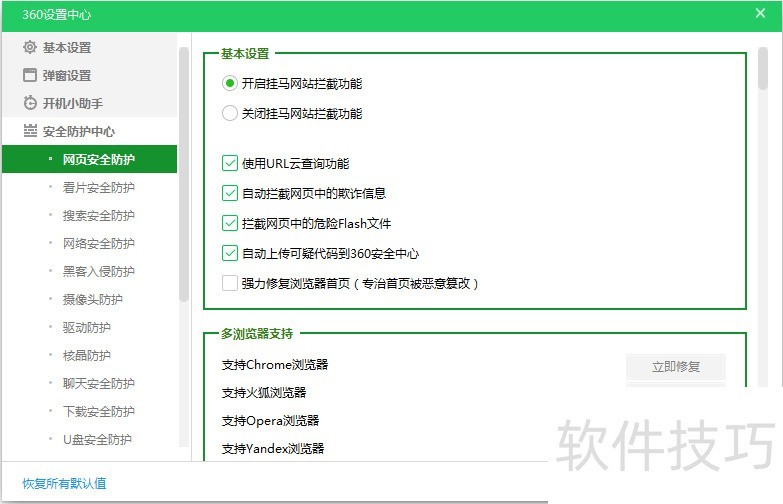
Task: Select 网页安全防护 sidebar item
Action: [90, 159]
